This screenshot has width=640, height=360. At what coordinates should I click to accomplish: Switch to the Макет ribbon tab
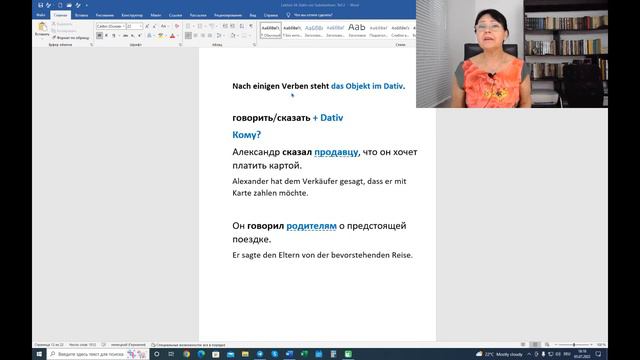pos(156,15)
